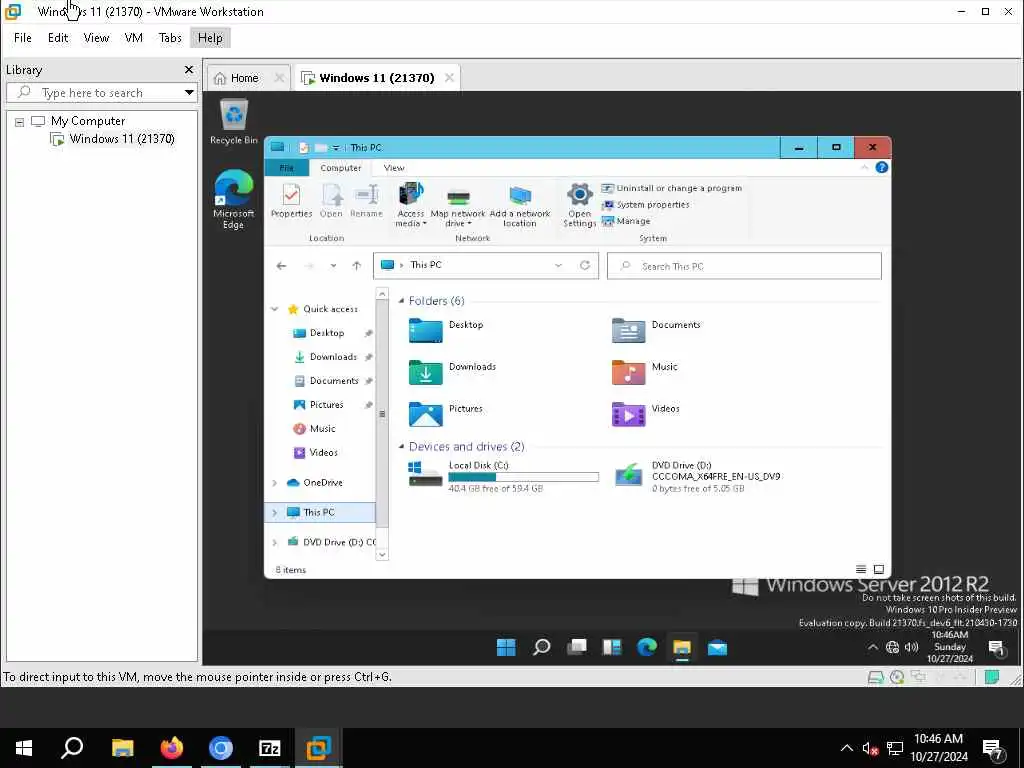The image size is (1024, 768).
Task: Click Open Settings gear icon
Action: (579, 204)
